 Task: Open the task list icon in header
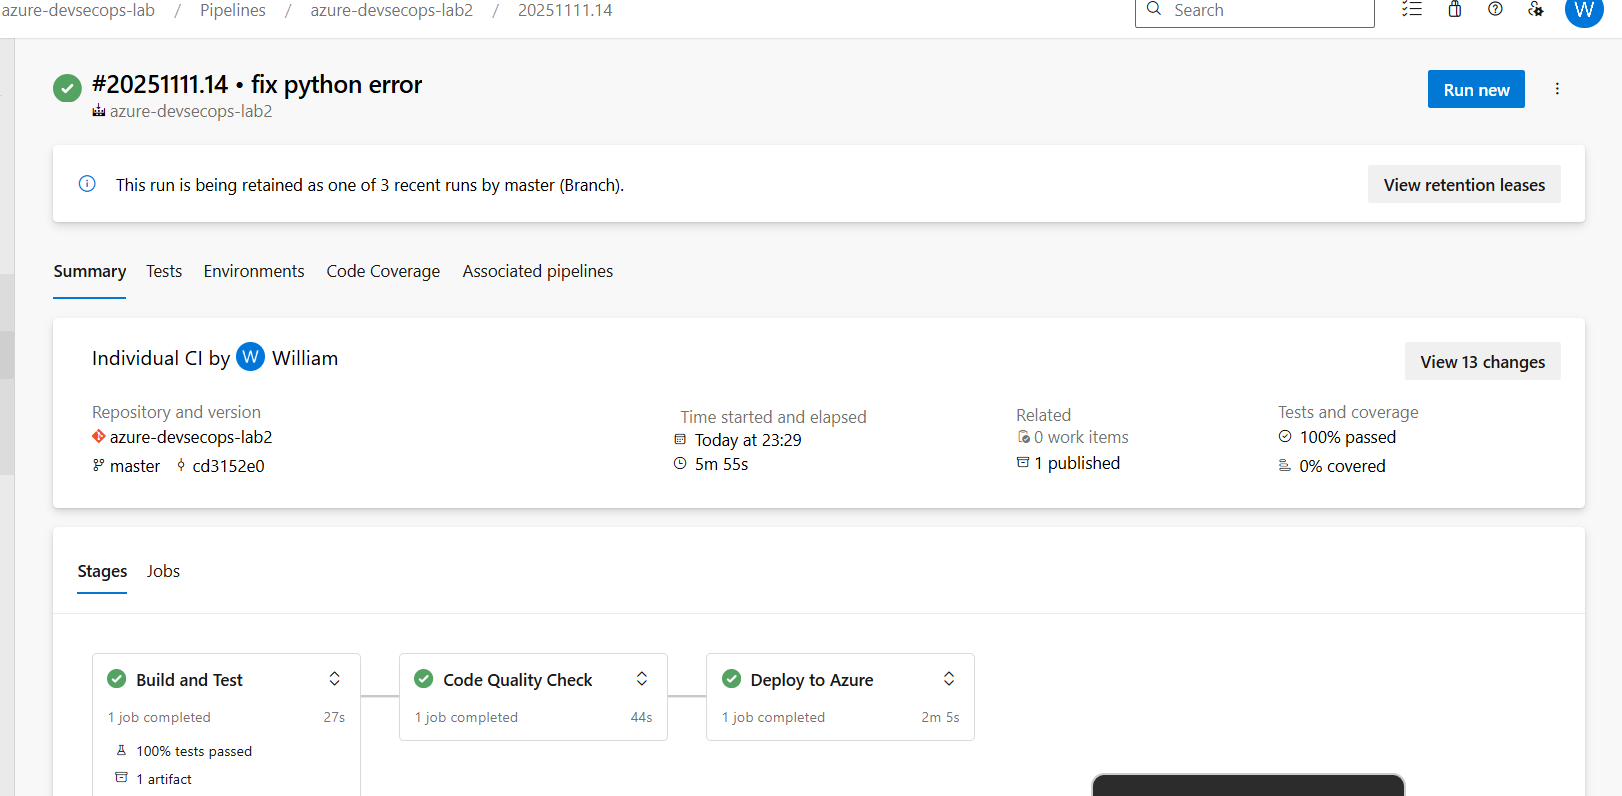click(x=1411, y=9)
